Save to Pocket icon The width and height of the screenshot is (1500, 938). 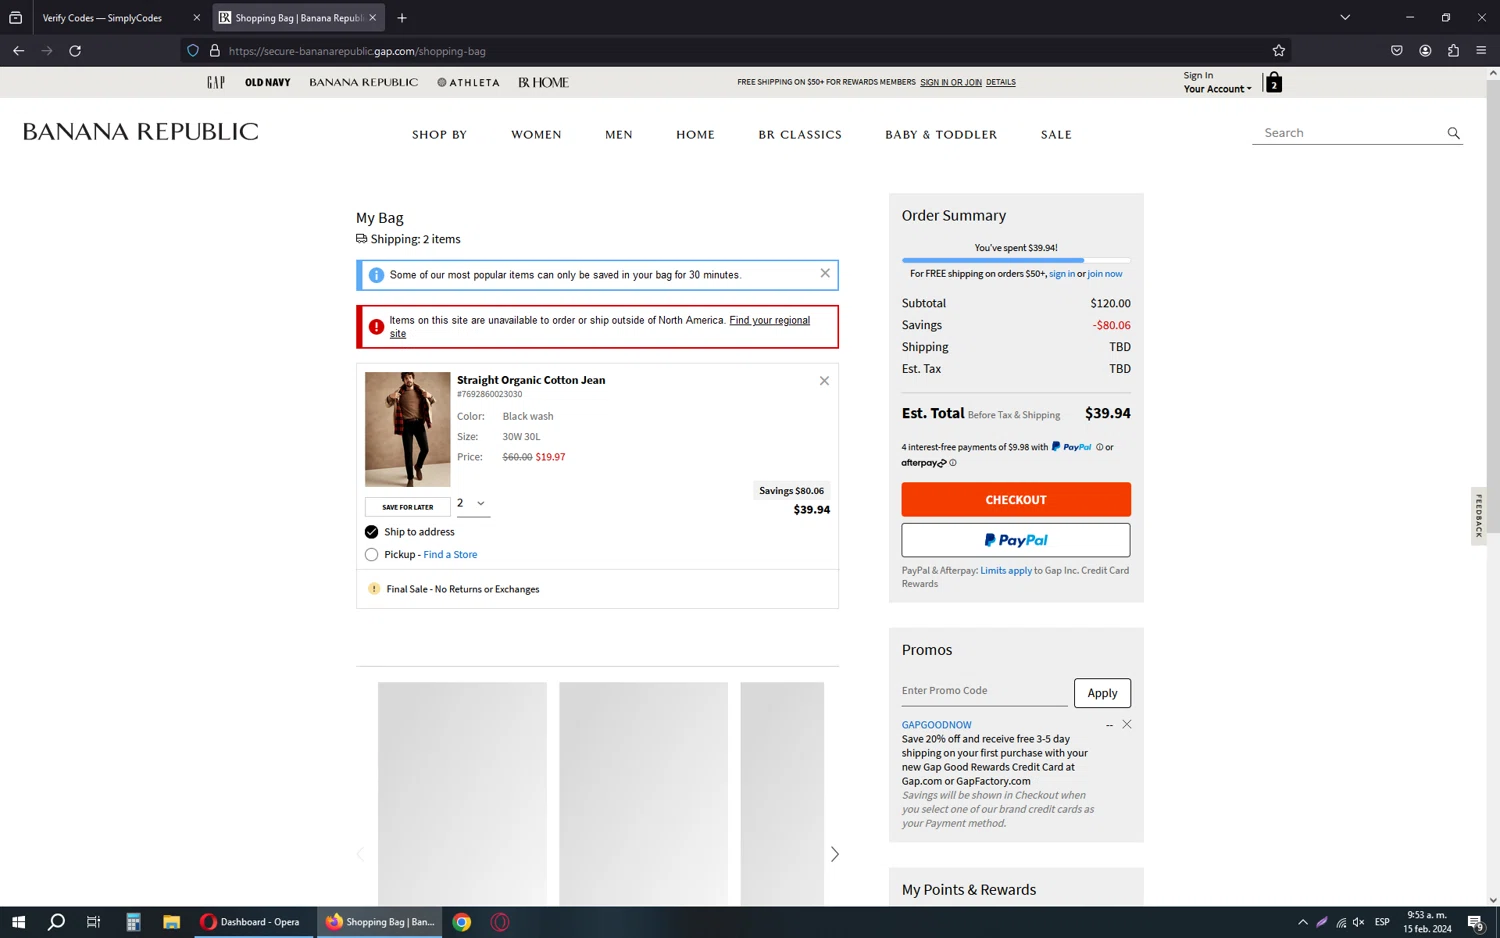[1397, 51]
